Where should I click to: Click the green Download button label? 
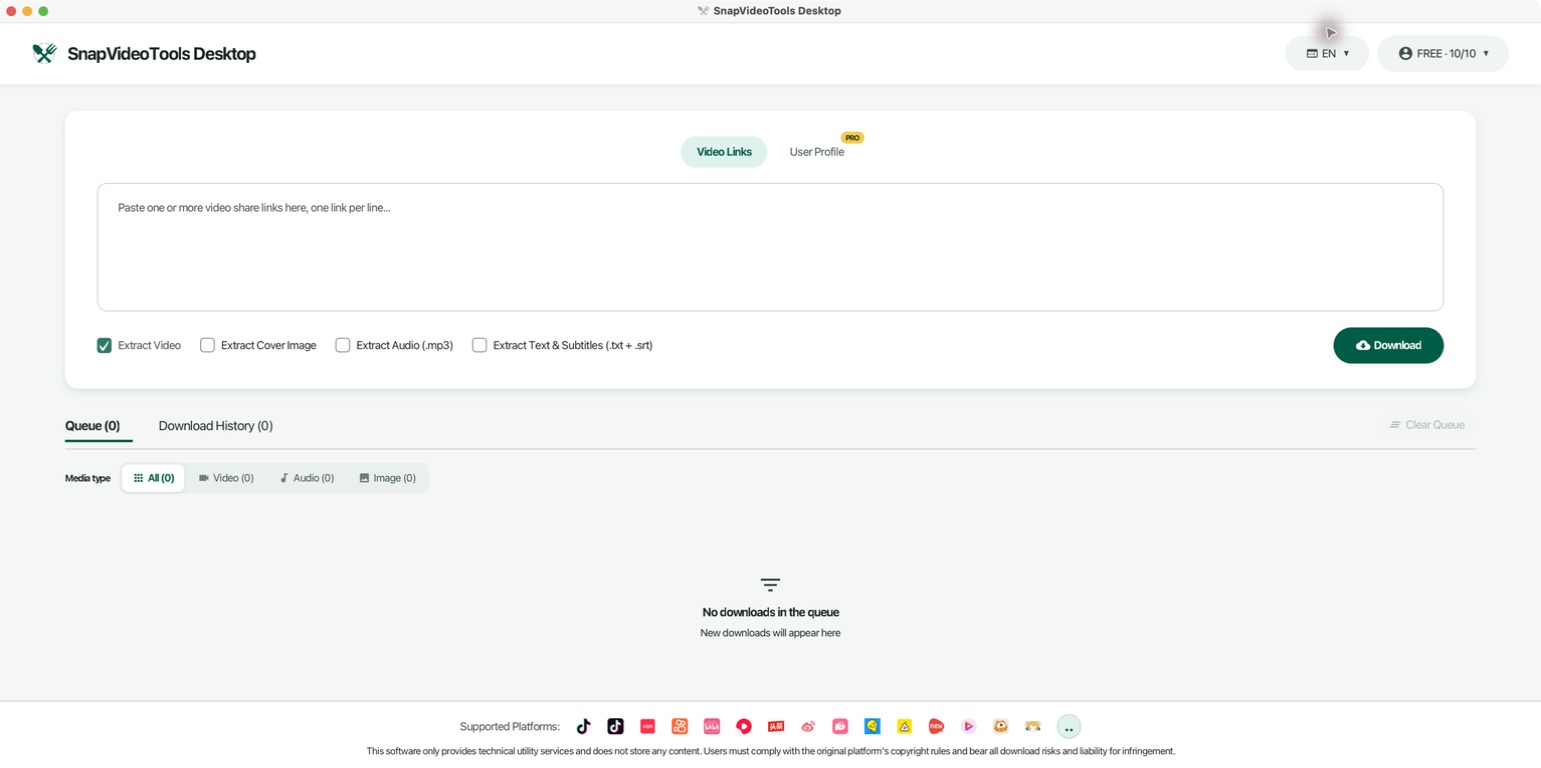pos(1397,345)
